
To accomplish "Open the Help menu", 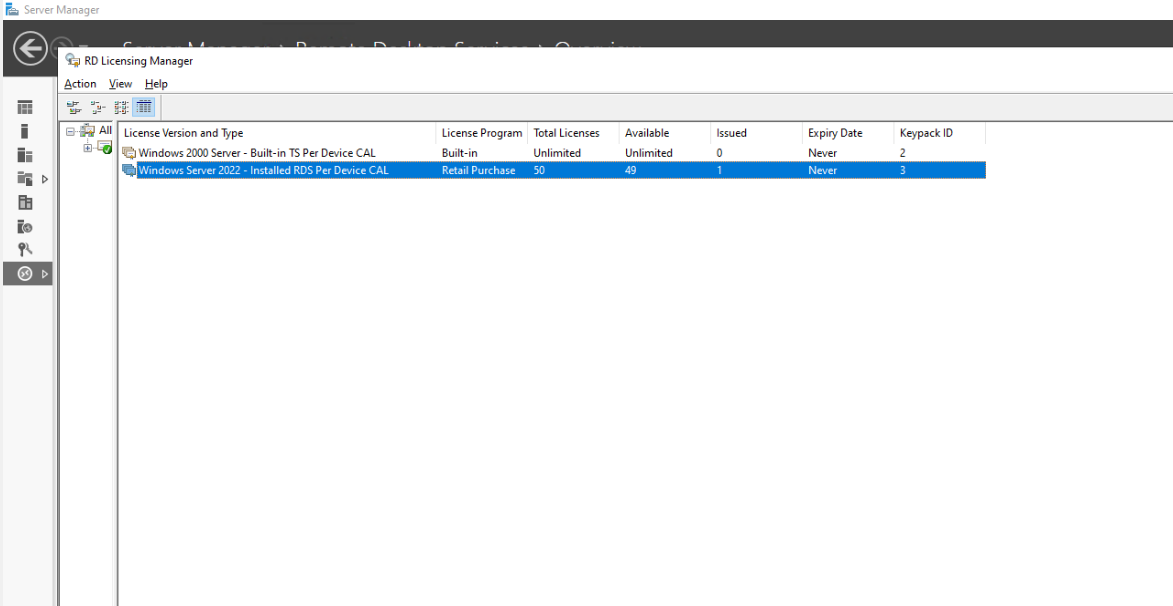I will click(x=156, y=84).
